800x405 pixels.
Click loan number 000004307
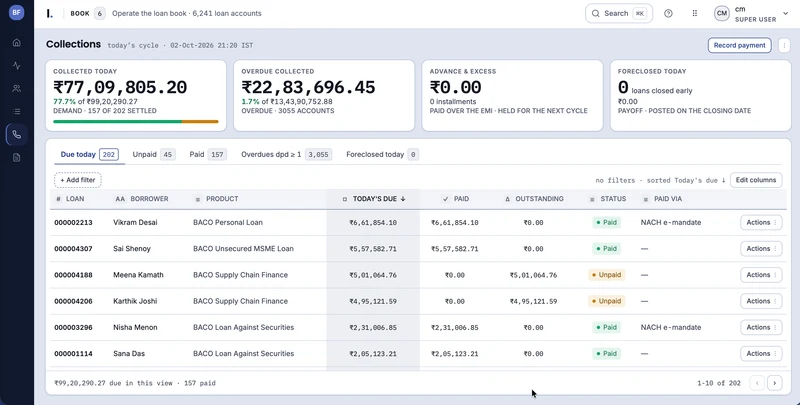pyautogui.click(x=73, y=249)
